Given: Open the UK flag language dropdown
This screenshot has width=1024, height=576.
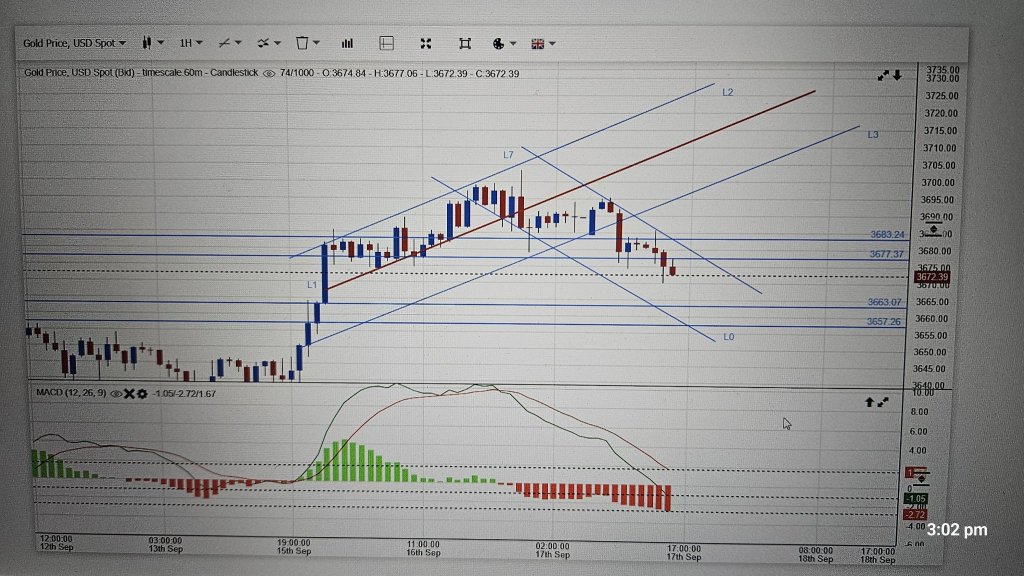Looking at the screenshot, I should click(x=540, y=43).
